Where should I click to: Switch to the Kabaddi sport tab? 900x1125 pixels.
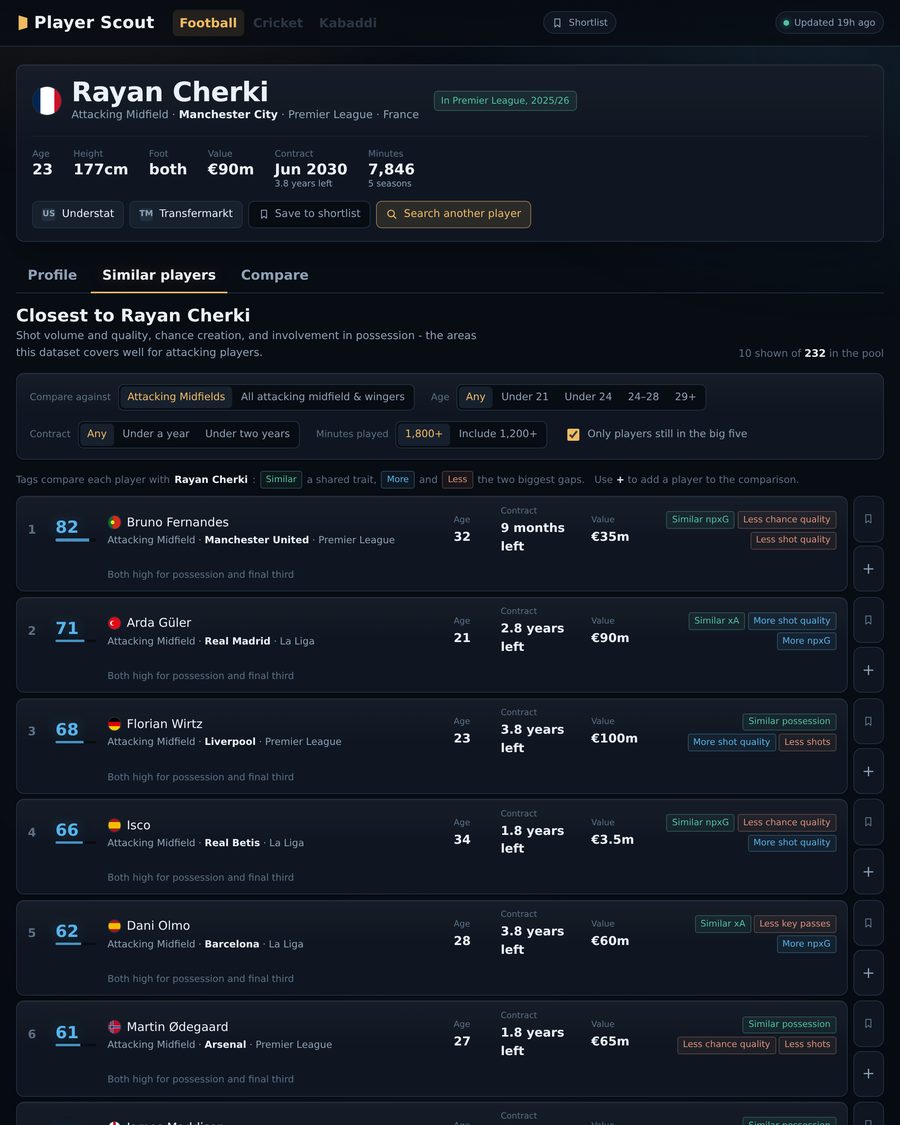point(347,23)
